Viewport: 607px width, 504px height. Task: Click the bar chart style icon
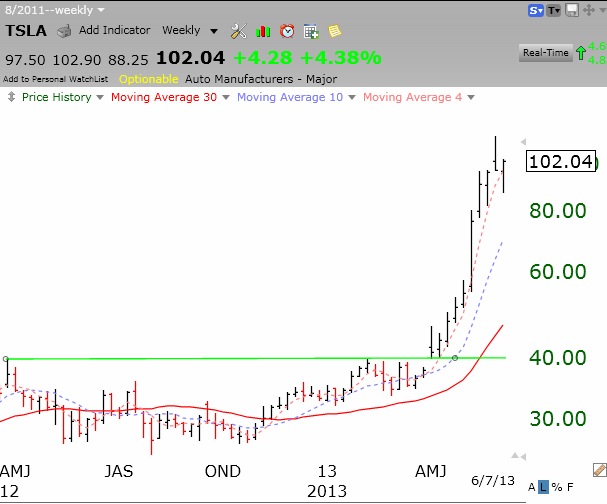point(262,31)
